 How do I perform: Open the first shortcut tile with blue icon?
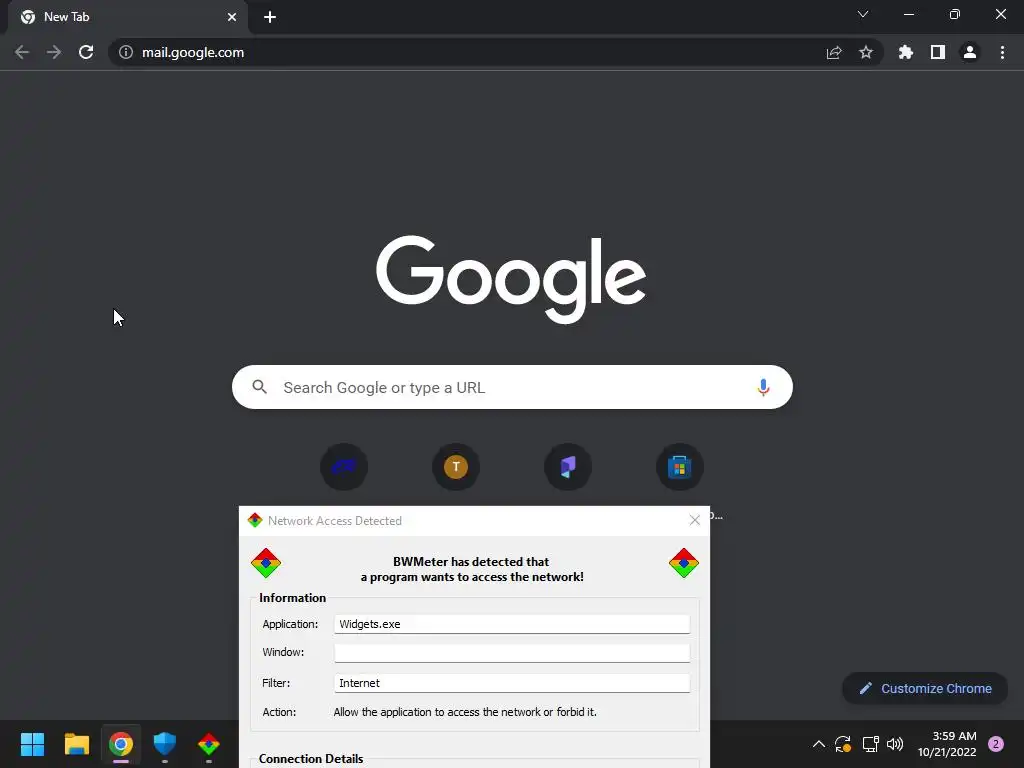click(x=344, y=467)
